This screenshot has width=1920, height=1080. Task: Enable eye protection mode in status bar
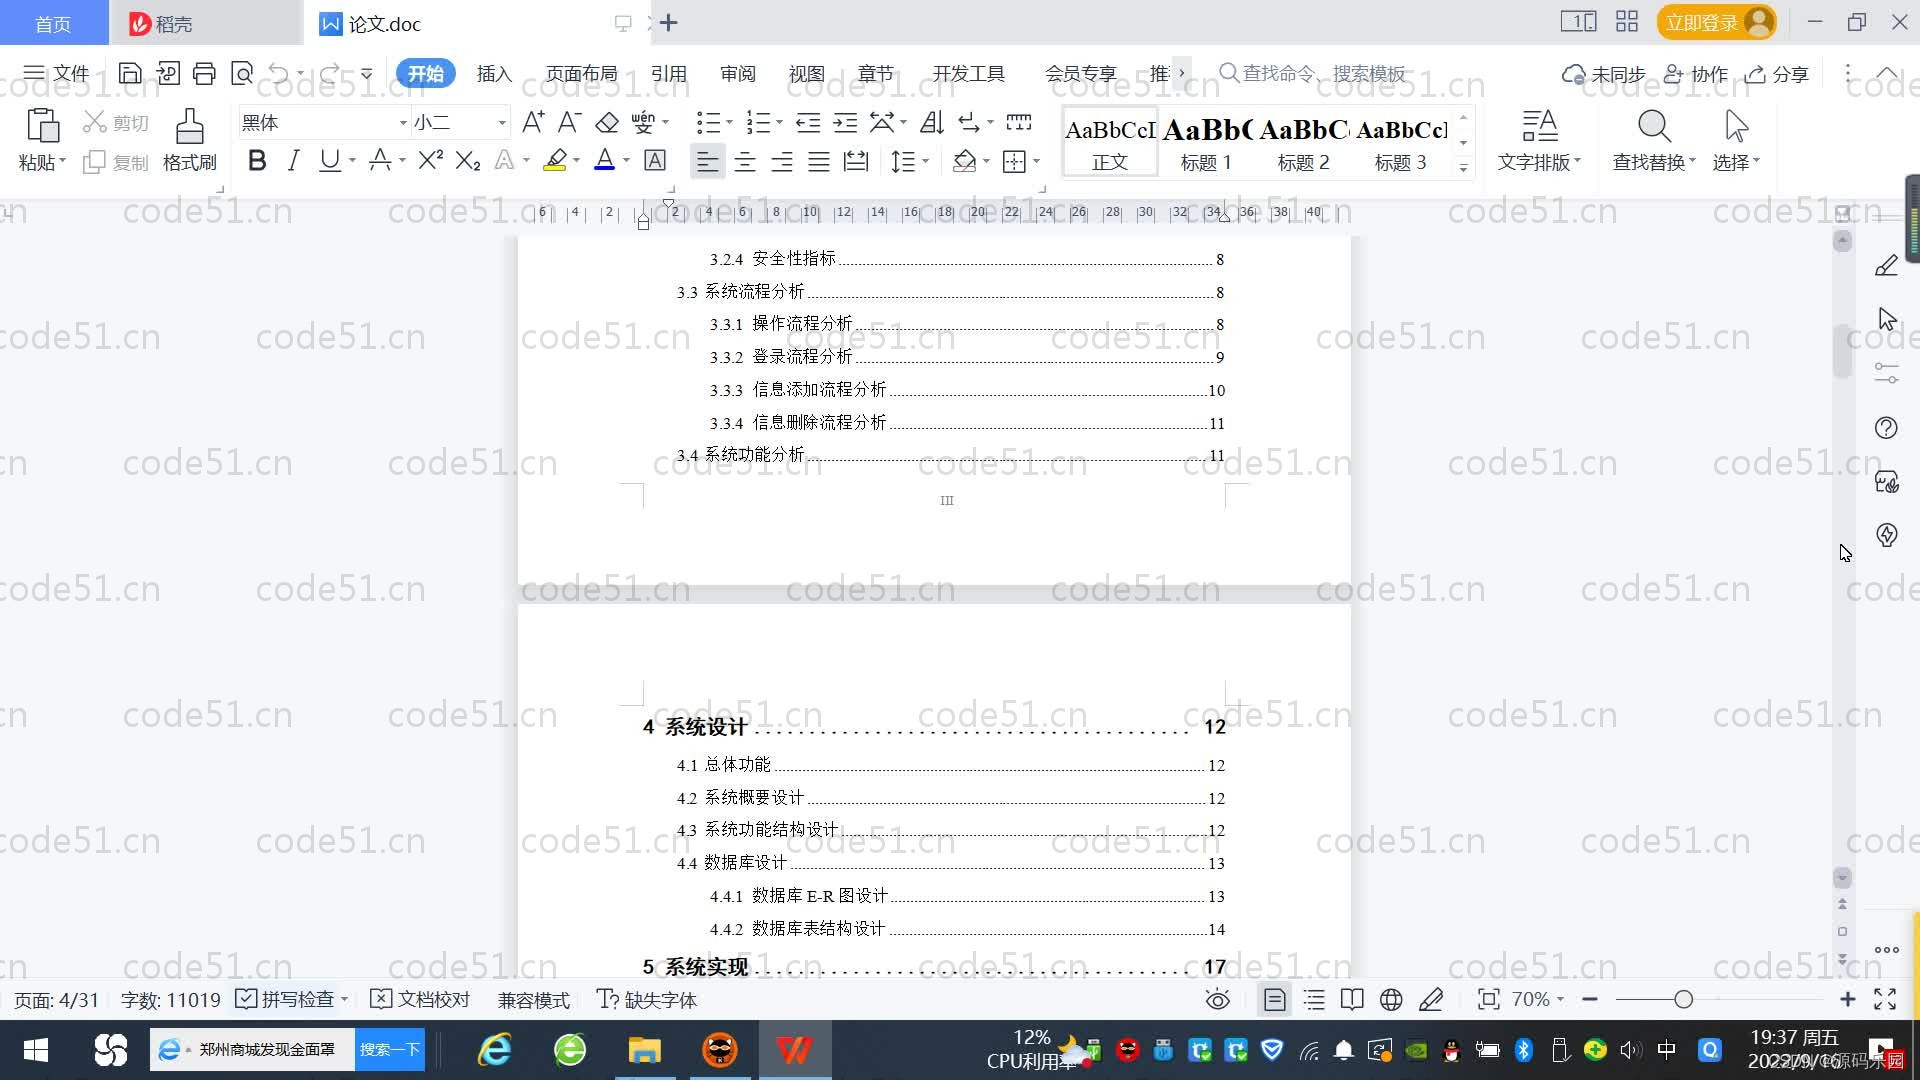pyautogui.click(x=1216, y=999)
